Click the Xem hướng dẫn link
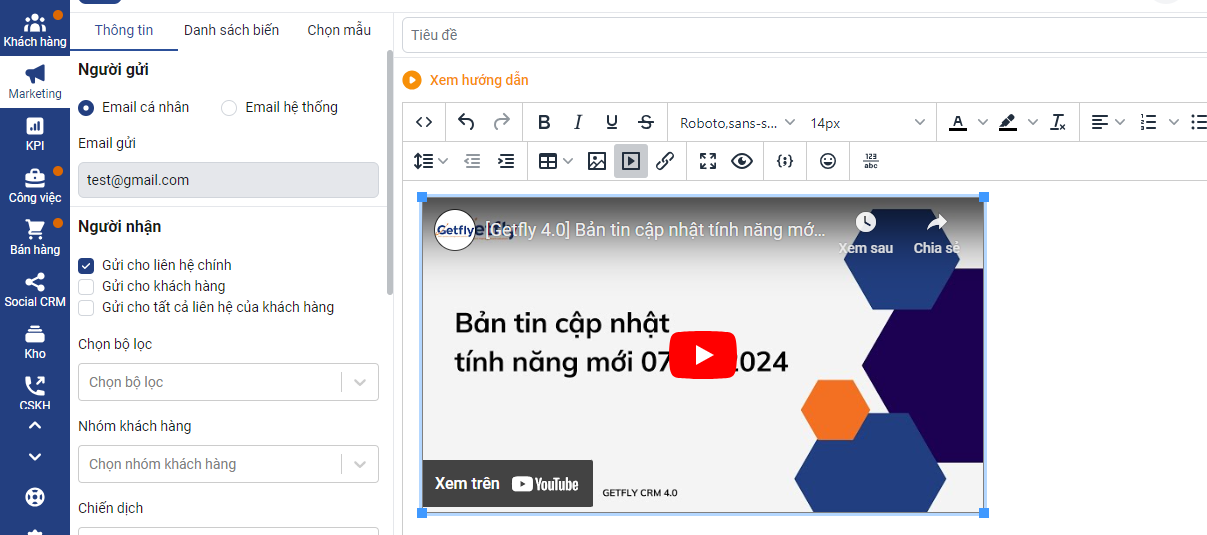Image resolution: width=1207 pixels, height=535 pixels. click(479, 80)
